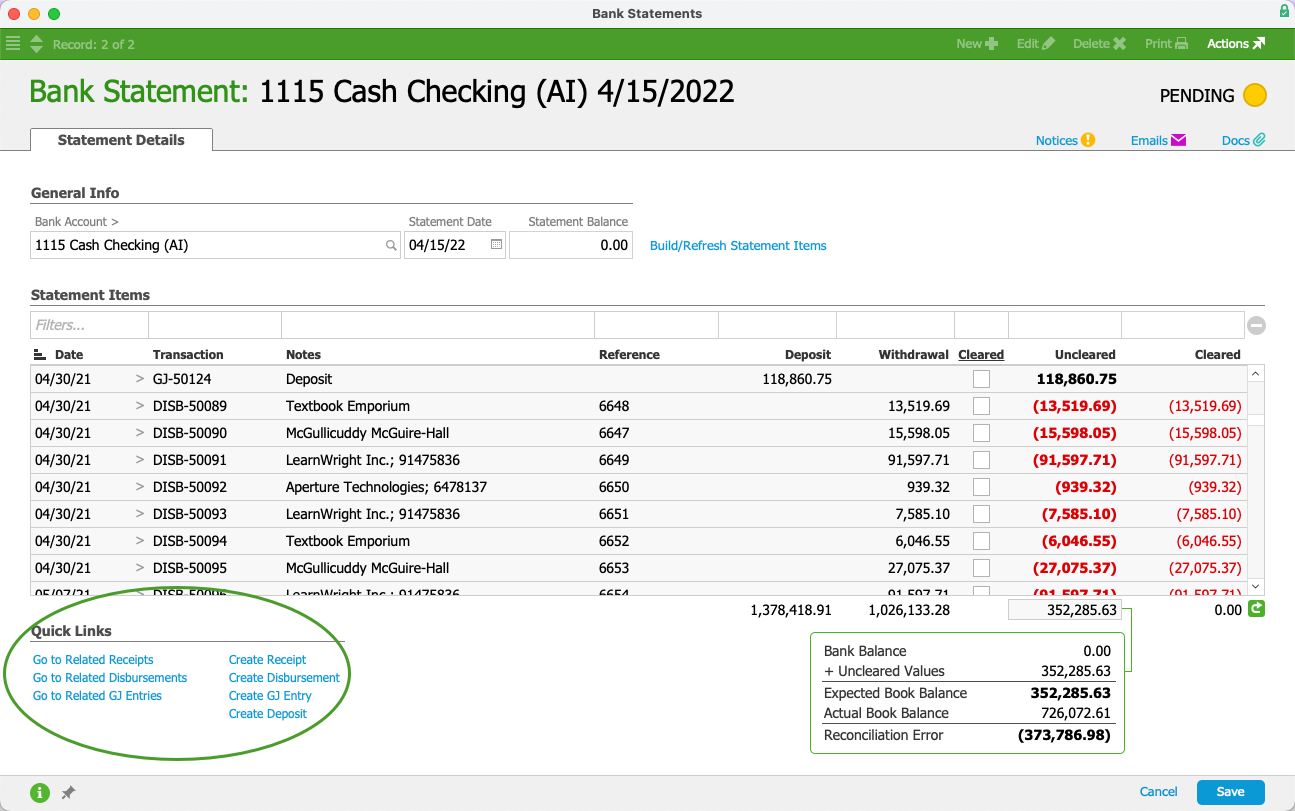Click the bank account search magnifier
The image size is (1295, 811).
(391, 246)
